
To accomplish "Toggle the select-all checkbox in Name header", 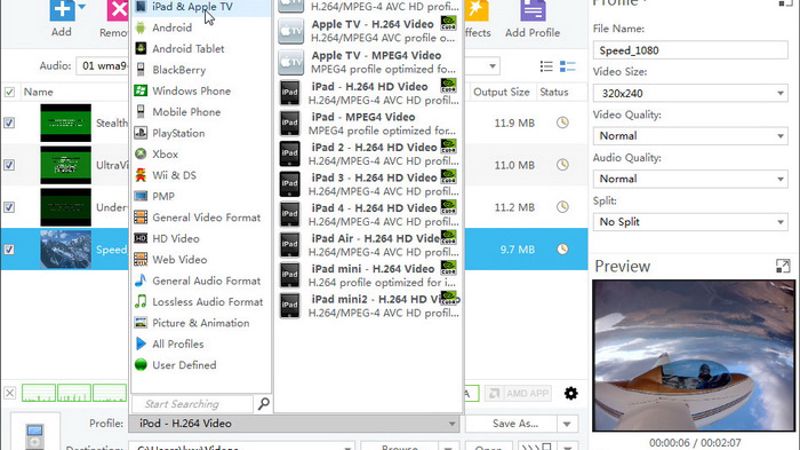I will click(9, 92).
